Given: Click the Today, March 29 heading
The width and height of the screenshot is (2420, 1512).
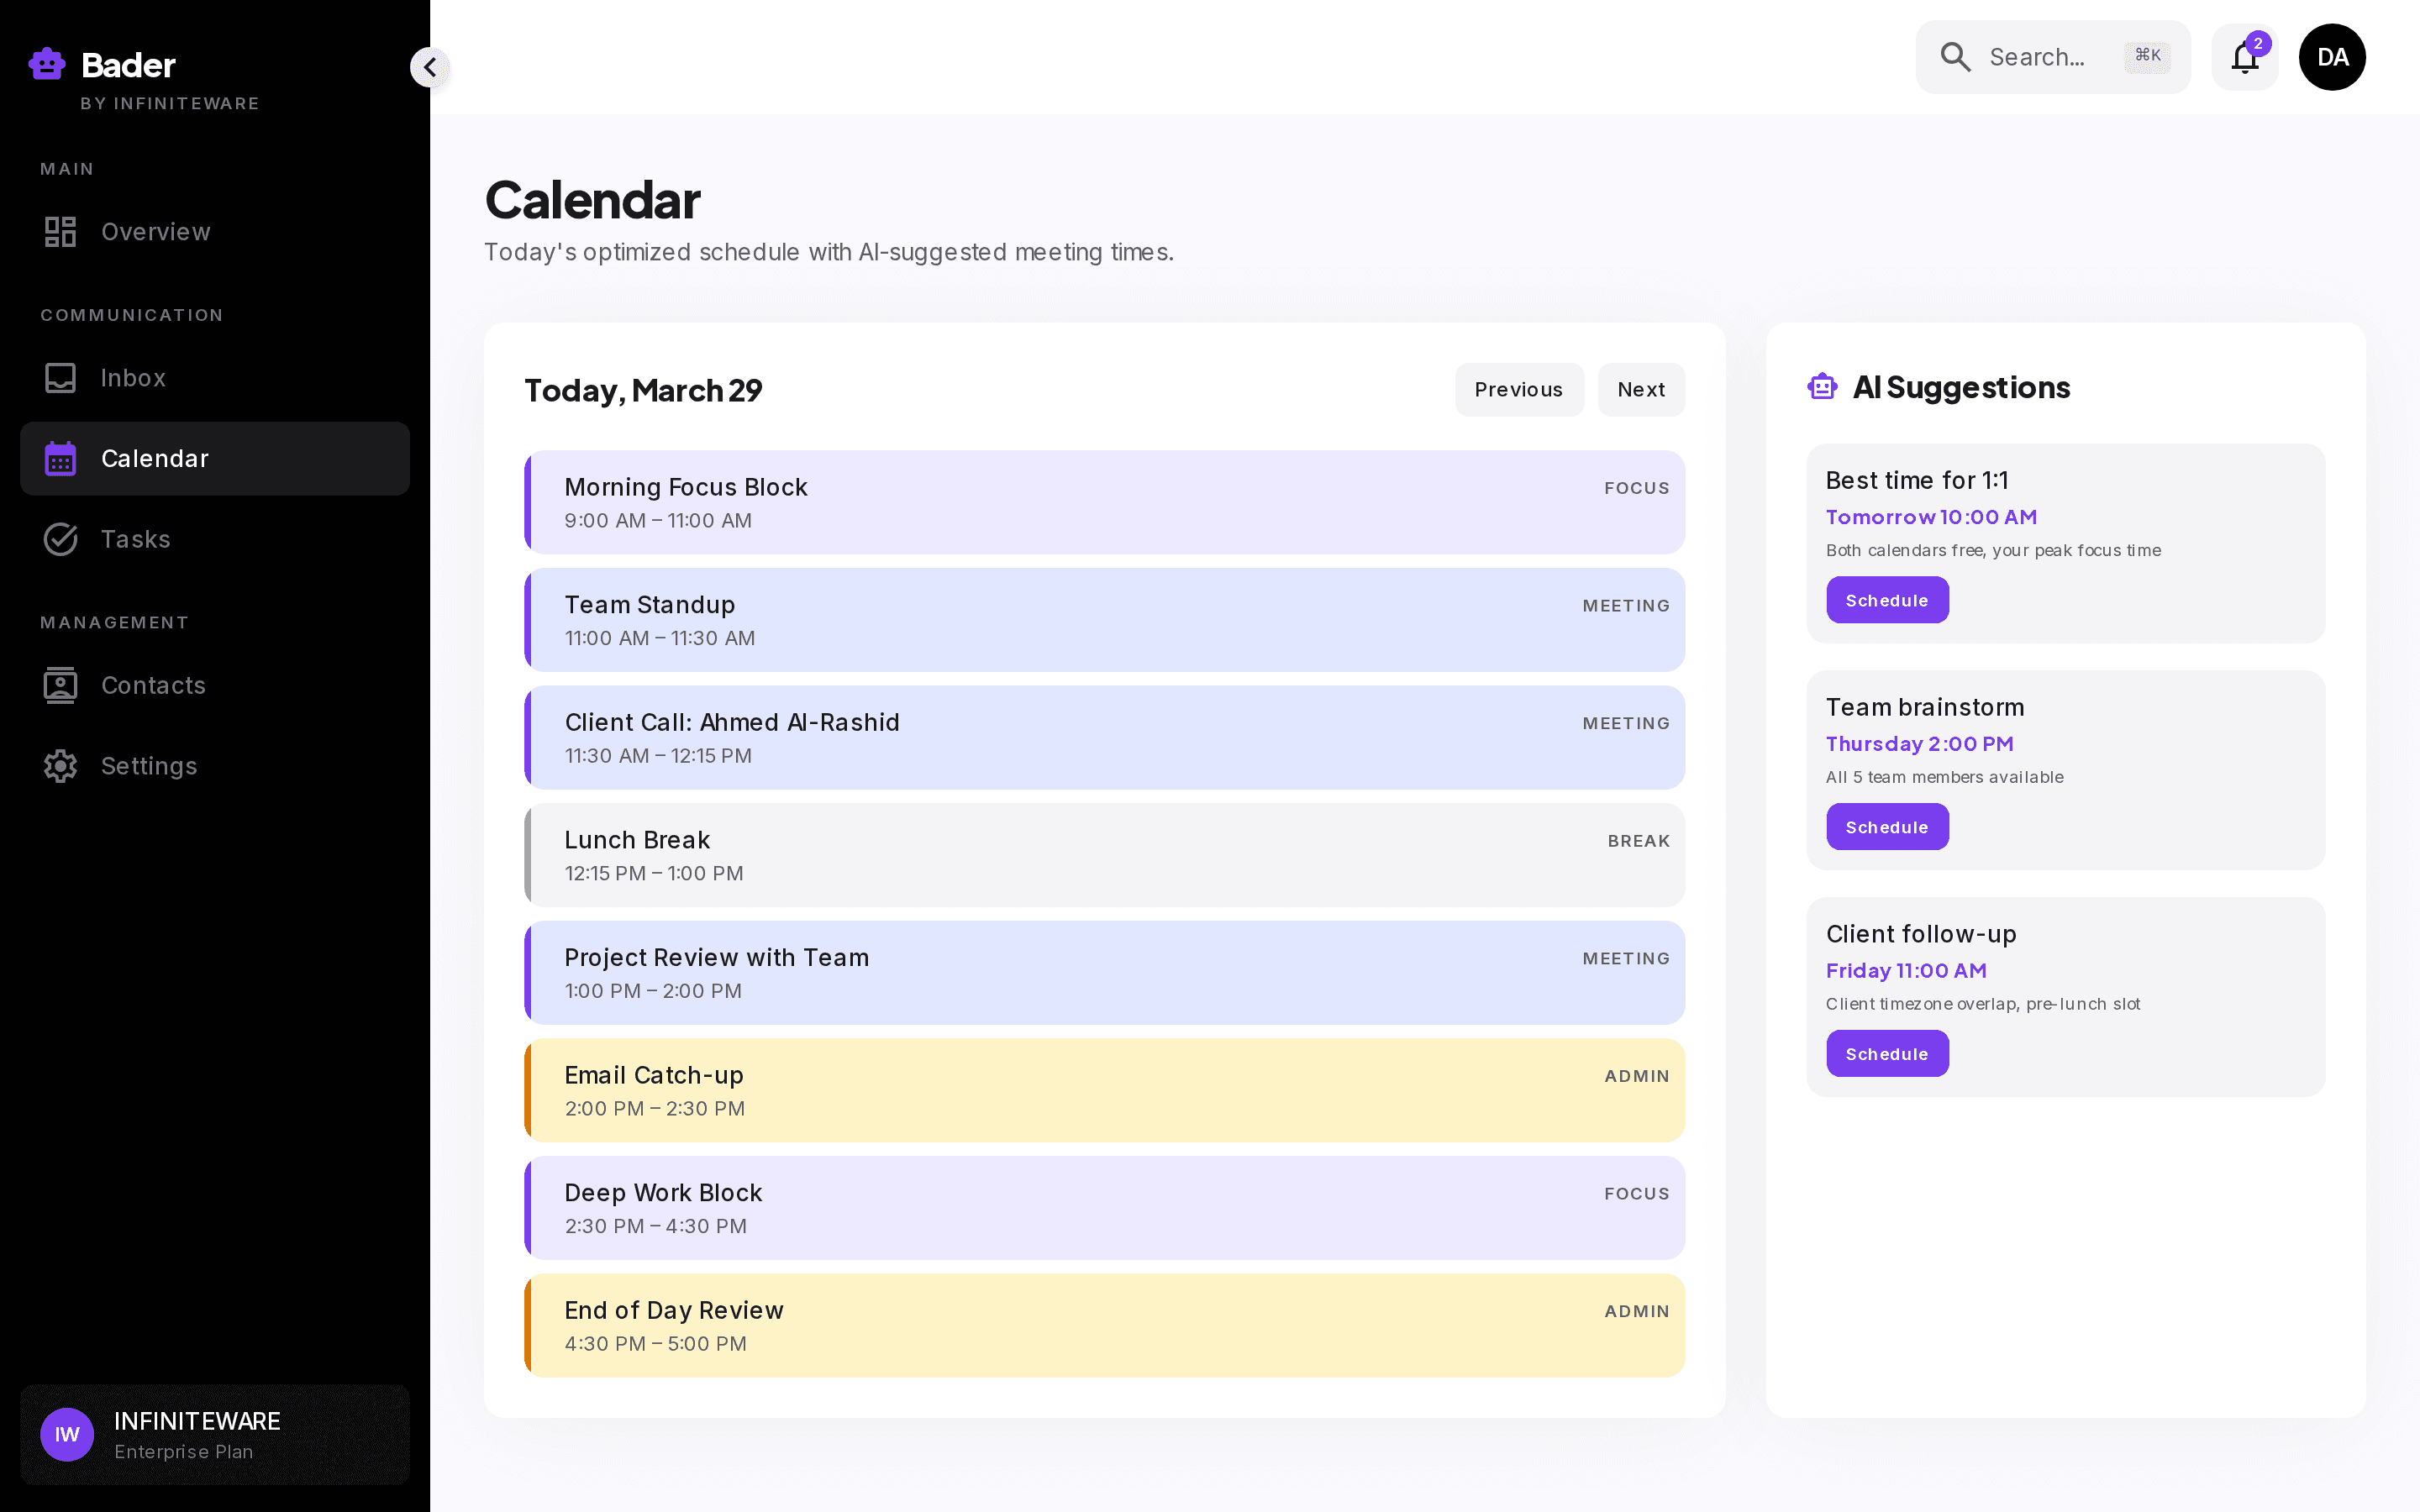Looking at the screenshot, I should (x=643, y=390).
